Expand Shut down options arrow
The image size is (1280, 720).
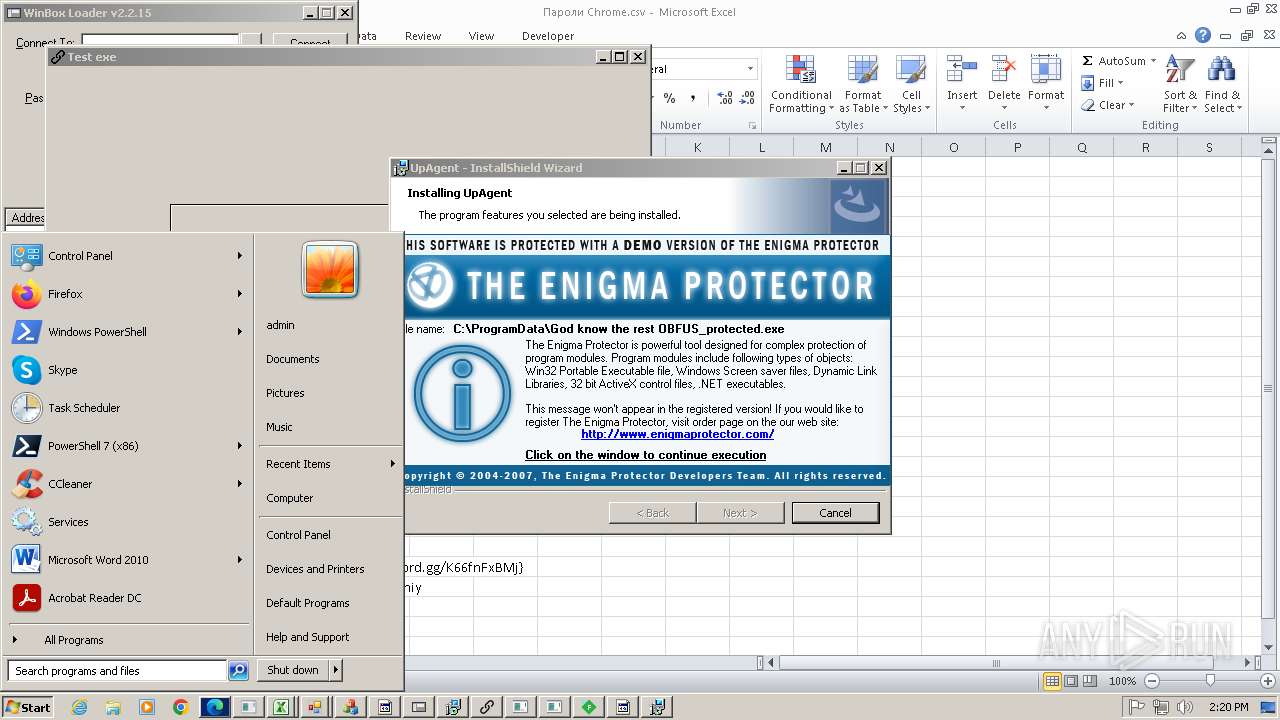(x=336, y=670)
